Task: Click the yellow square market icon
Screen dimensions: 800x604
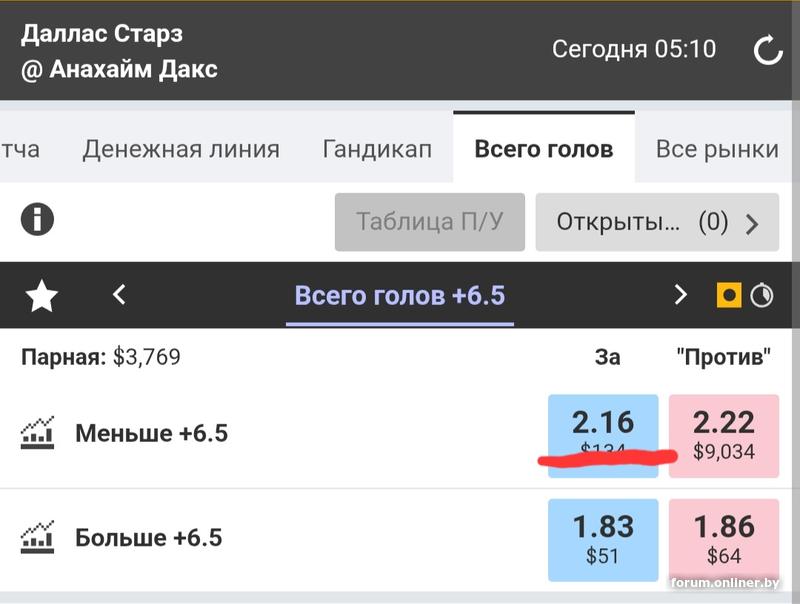Action: click(729, 296)
